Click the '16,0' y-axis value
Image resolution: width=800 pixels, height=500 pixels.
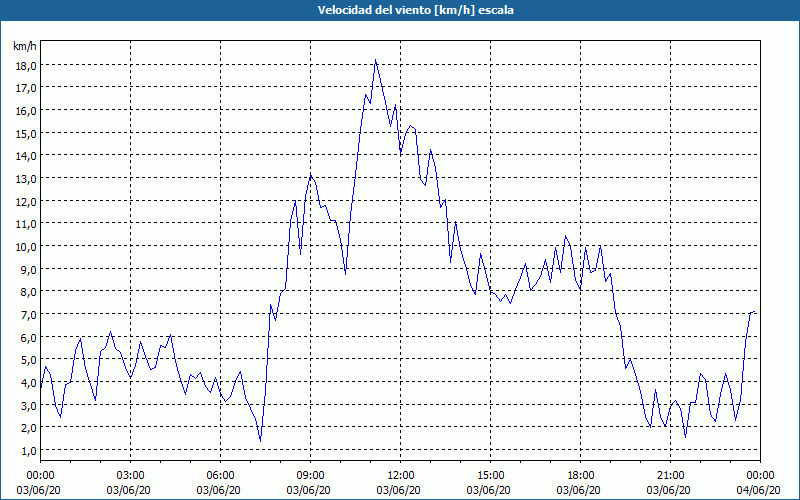pyautogui.click(x=27, y=111)
